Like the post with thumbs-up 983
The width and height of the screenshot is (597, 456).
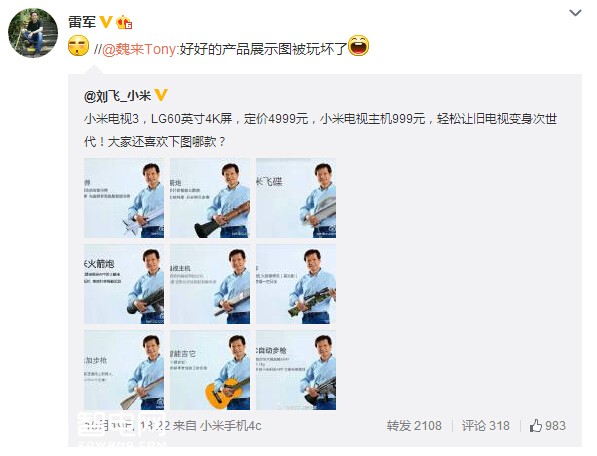coord(548,425)
